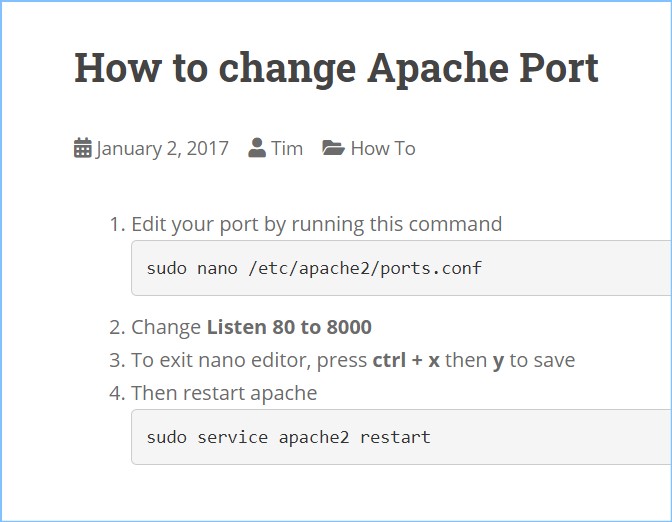Click "Edit your port by running this command"
The width and height of the screenshot is (672, 522).
[316, 224]
